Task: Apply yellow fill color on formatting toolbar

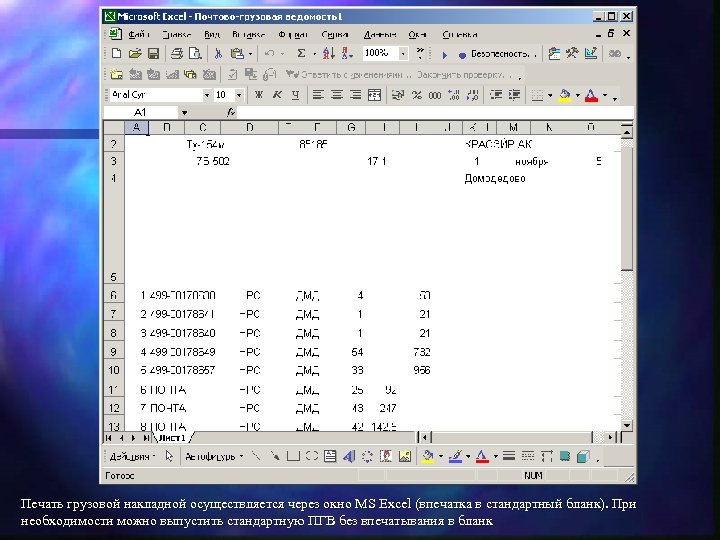Action: [565, 95]
